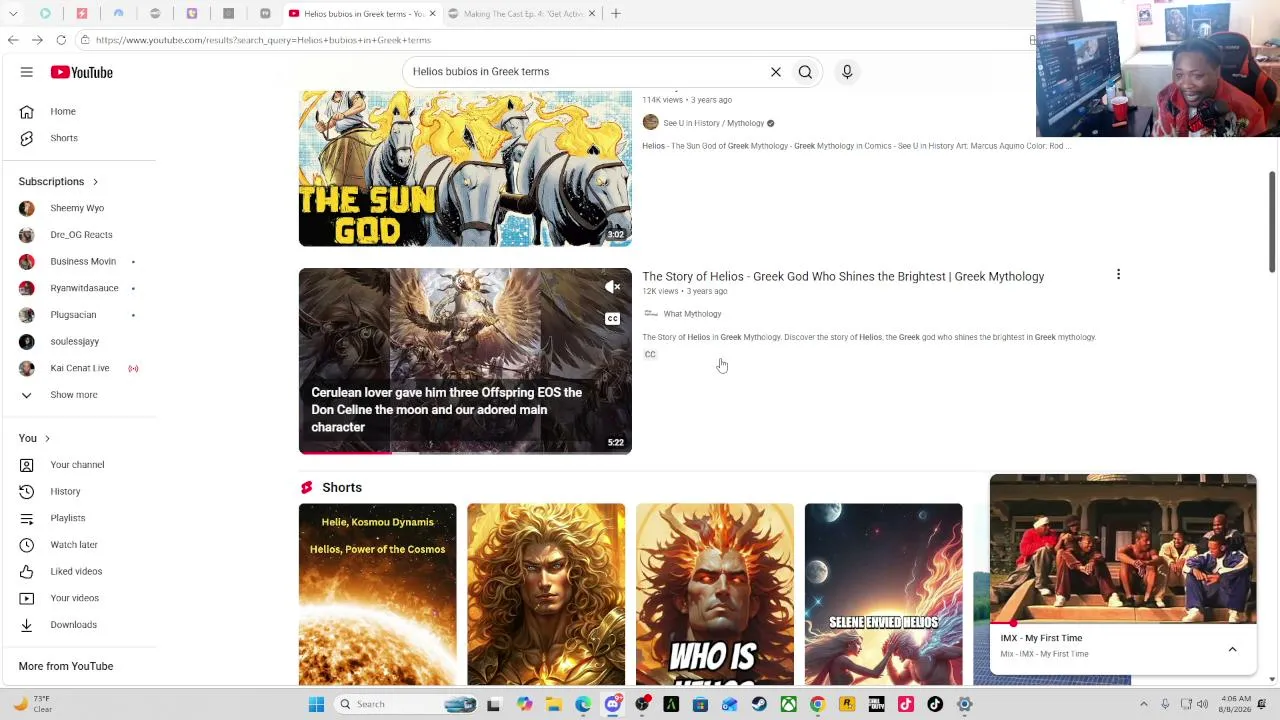Close the Helios bubios YouTube tab
The height and width of the screenshot is (720, 1280).
point(432,14)
